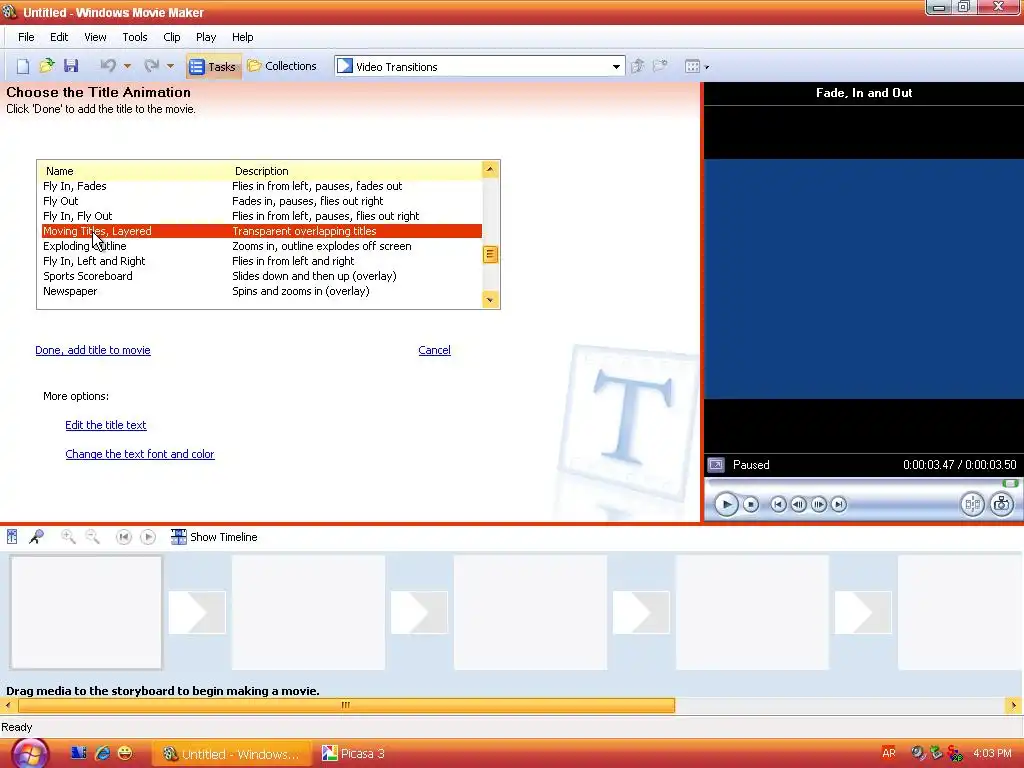Image resolution: width=1024 pixels, height=768 pixels.
Task: Undo the last action
Action: [108, 66]
